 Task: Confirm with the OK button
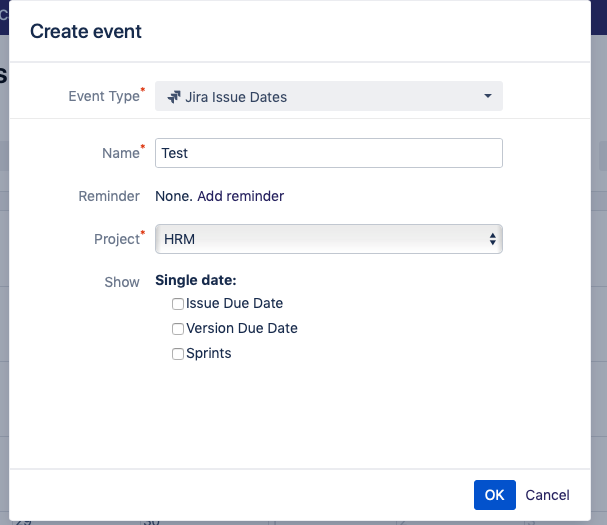[x=494, y=495]
